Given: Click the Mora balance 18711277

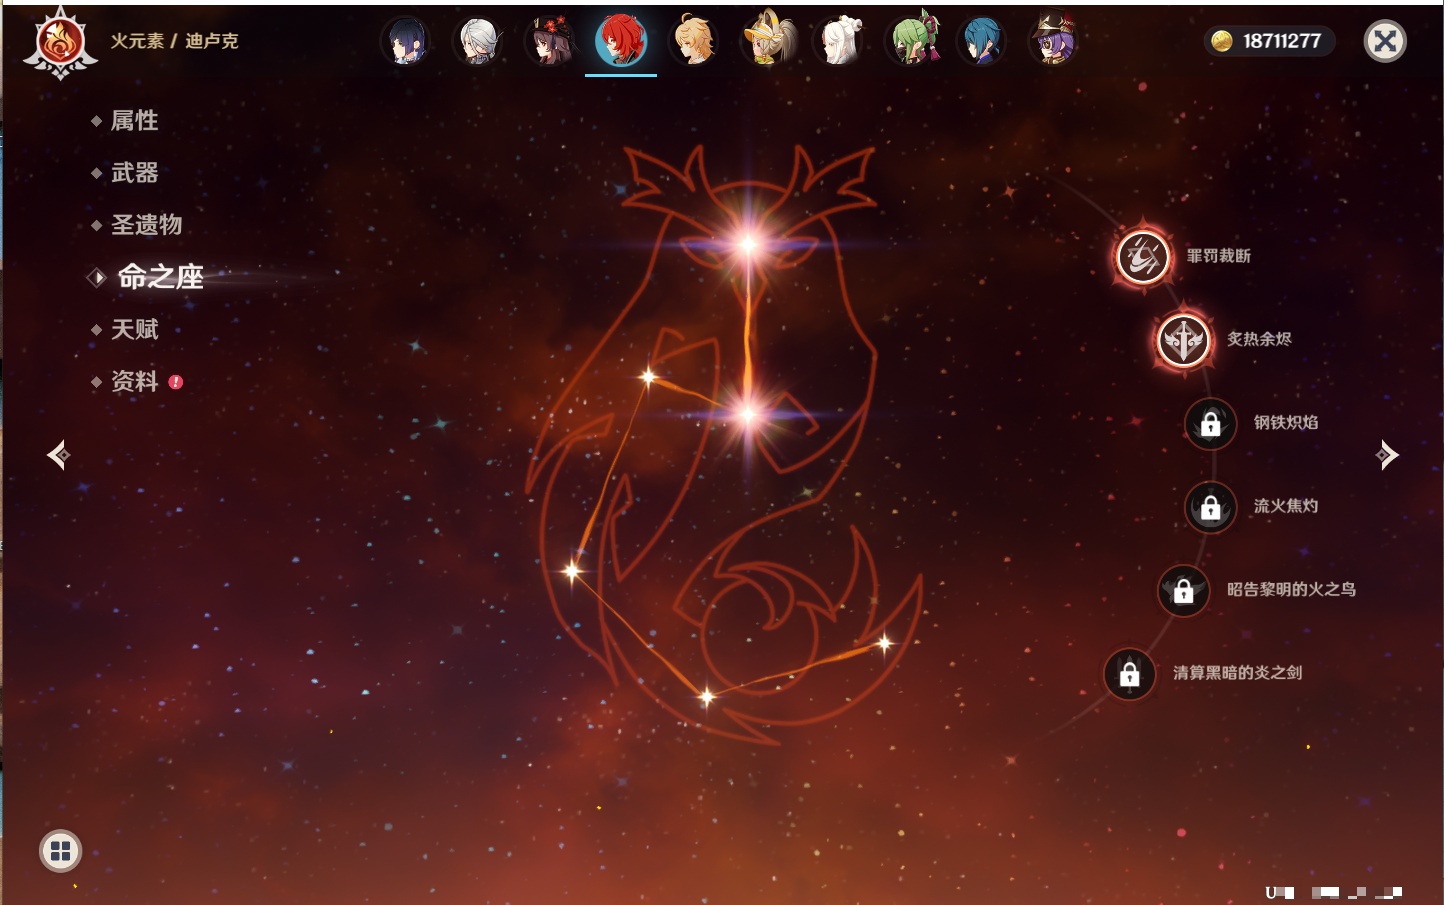Looking at the screenshot, I should pyautogui.click(x=1282, y=41).
